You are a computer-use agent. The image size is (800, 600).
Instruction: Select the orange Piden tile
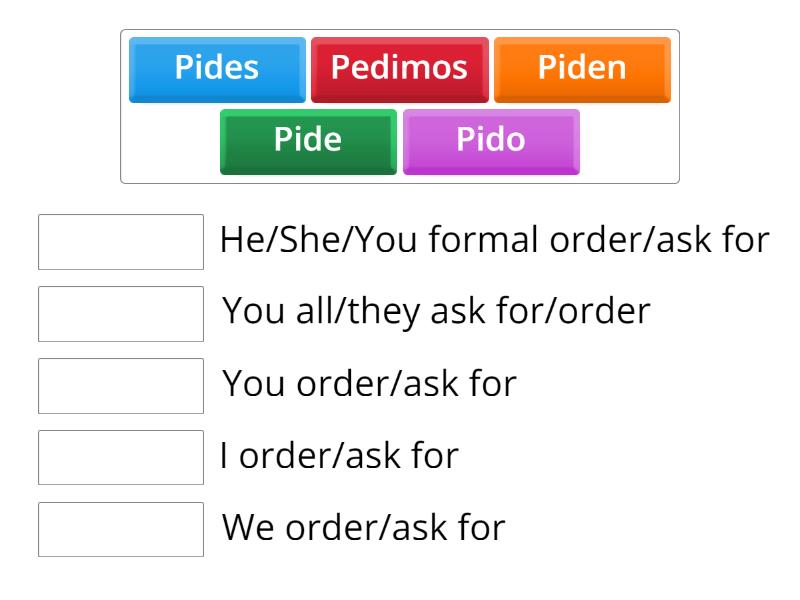pyautogui.click(x=582, y=68)
